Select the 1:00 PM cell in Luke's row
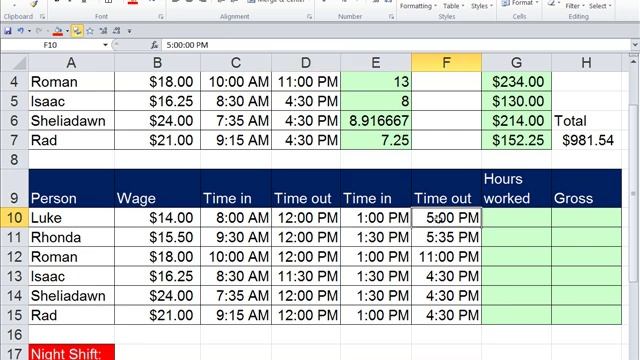The height and width of the screenshot is (360, 640). [x=376, y=218]
